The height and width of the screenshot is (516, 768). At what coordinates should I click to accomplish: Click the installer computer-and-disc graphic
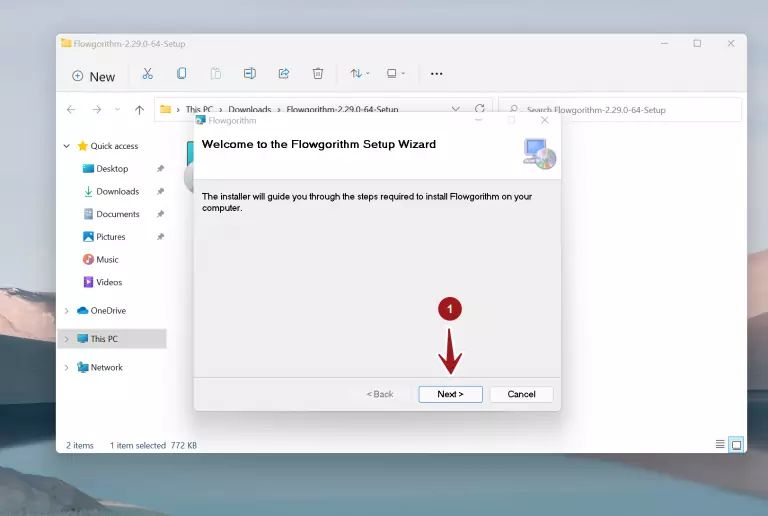click(x=539, y=154)
